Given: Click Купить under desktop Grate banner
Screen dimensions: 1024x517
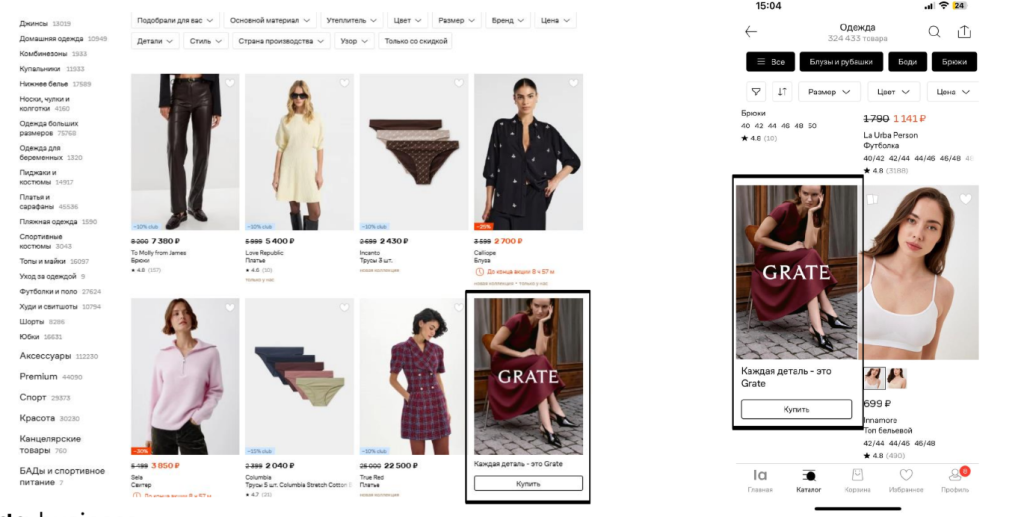Looking at the screenshot, I should [527, 483].
